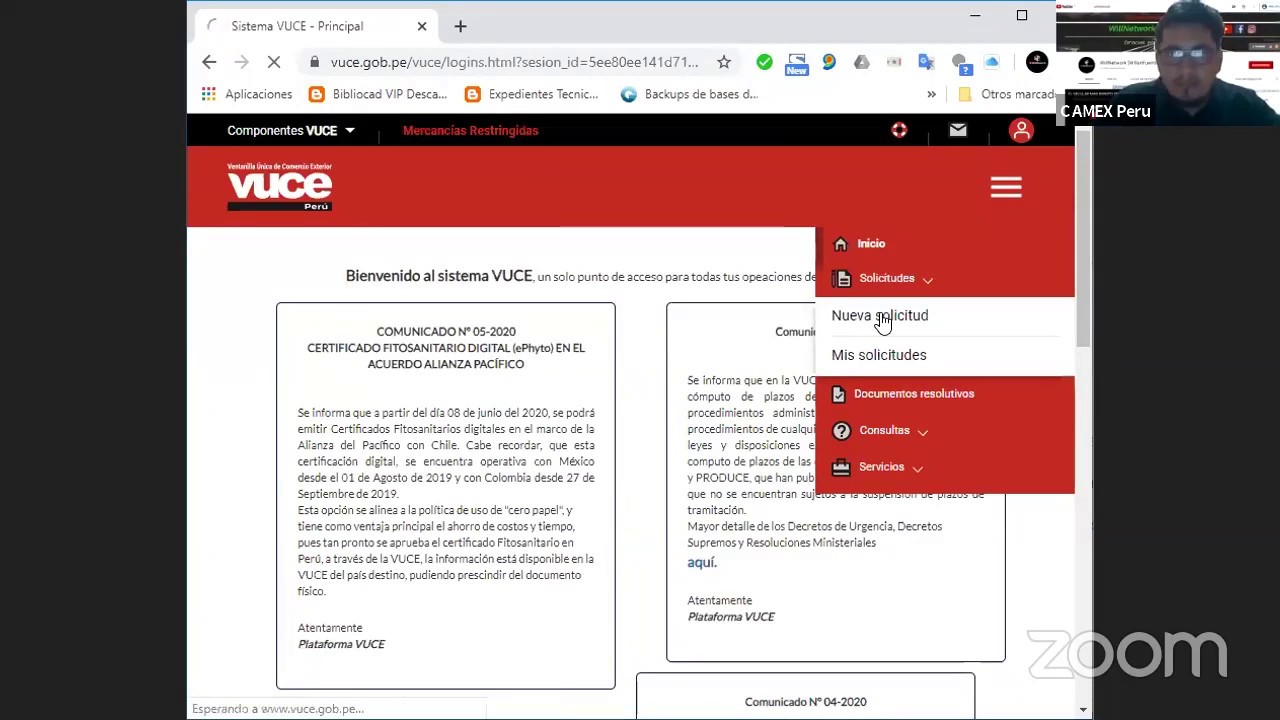1280x720 pixels.
Task: Bookmark page with the star icon
Action: (x=724, y=62)
